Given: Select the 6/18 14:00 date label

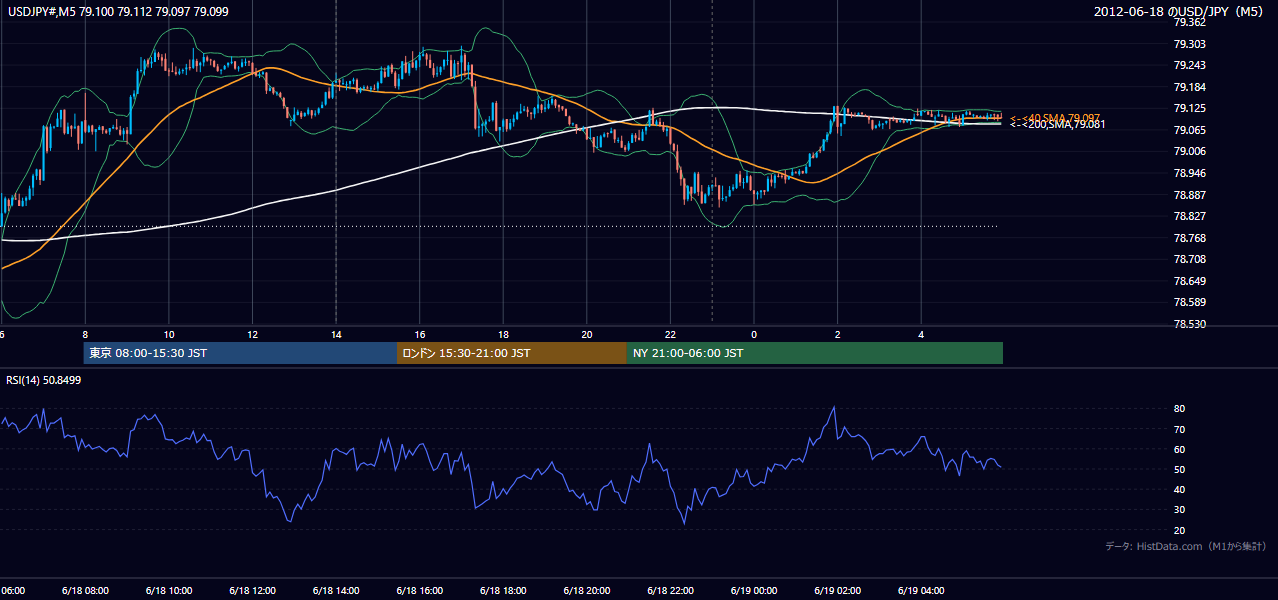Looking at the screenshot, I should (336, 590).
